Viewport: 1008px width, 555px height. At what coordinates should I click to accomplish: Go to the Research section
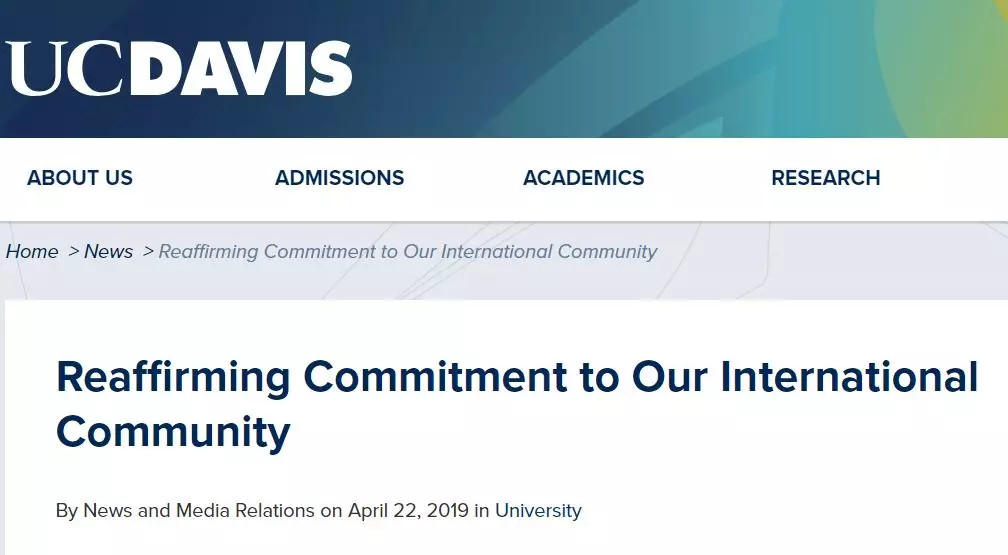point(825,178)
